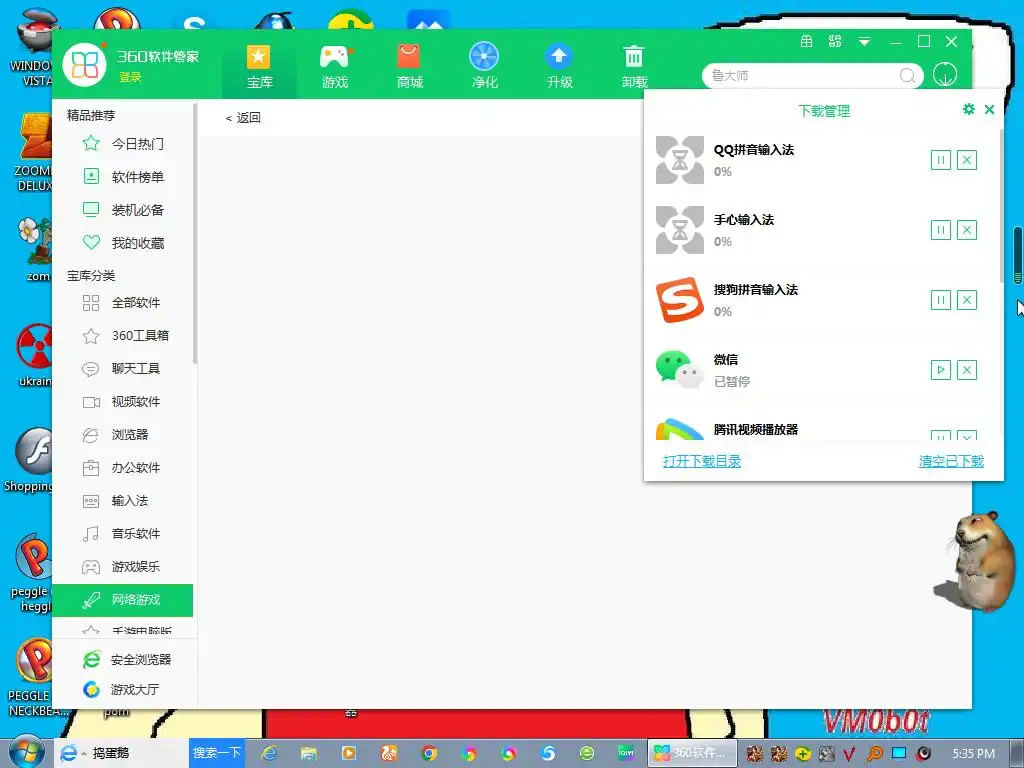Pause the 手心输入法 download
Viewport: 1024px width, 768px height.
(940, 230)
